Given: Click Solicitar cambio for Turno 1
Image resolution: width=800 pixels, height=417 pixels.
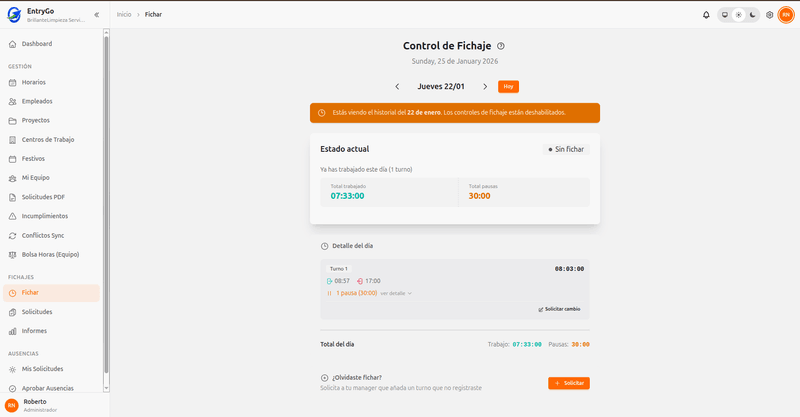Looking at the screenshot, I should [x=559, y=309].
